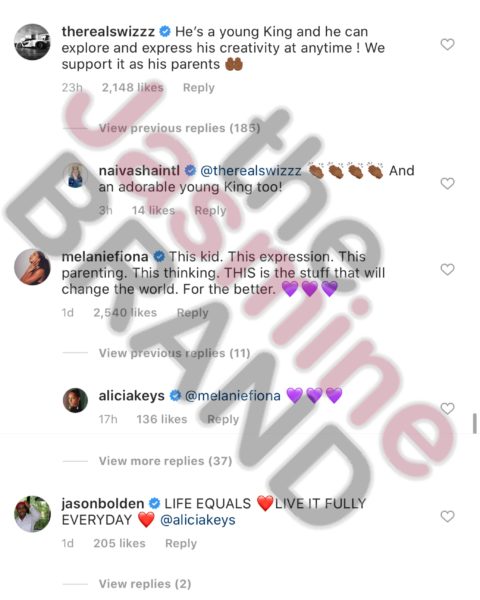Viewport: 480px width, 600px height.
Task: Open naivashaintl avatar
Action: [75, 176]
